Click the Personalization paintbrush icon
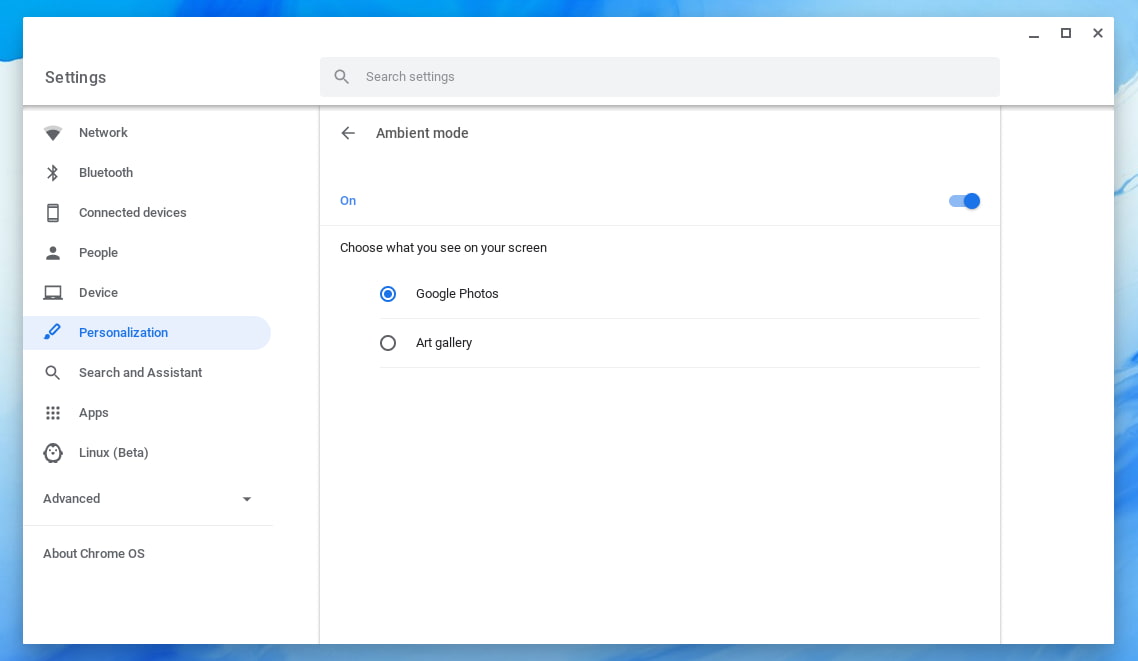This screenshot has height=661, width=1138. point(52,332)
